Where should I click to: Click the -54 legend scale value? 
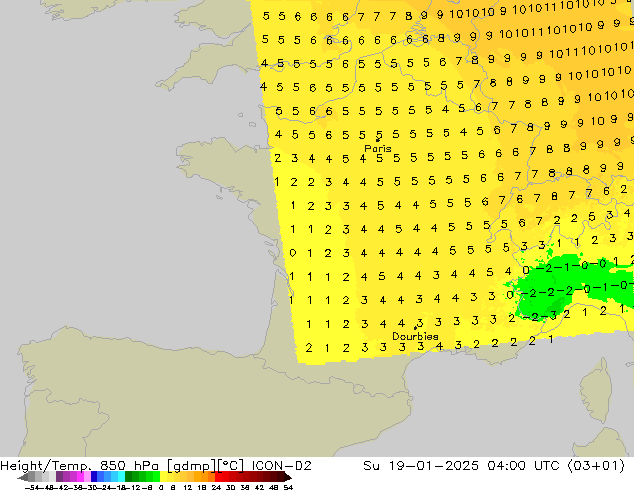(x=33, y=487)
